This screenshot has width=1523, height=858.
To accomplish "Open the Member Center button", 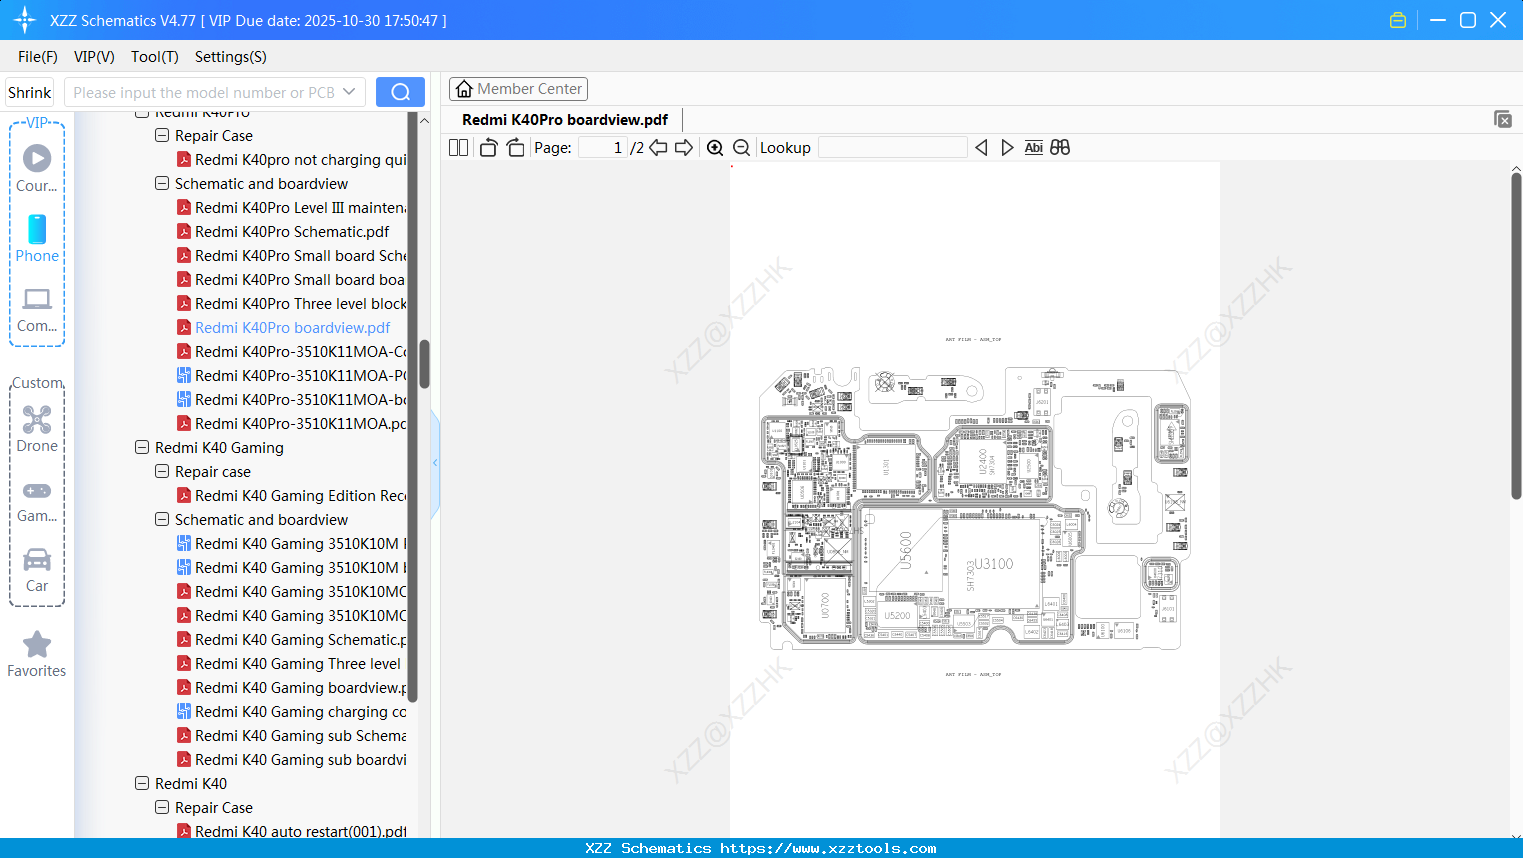I will 518,89.
